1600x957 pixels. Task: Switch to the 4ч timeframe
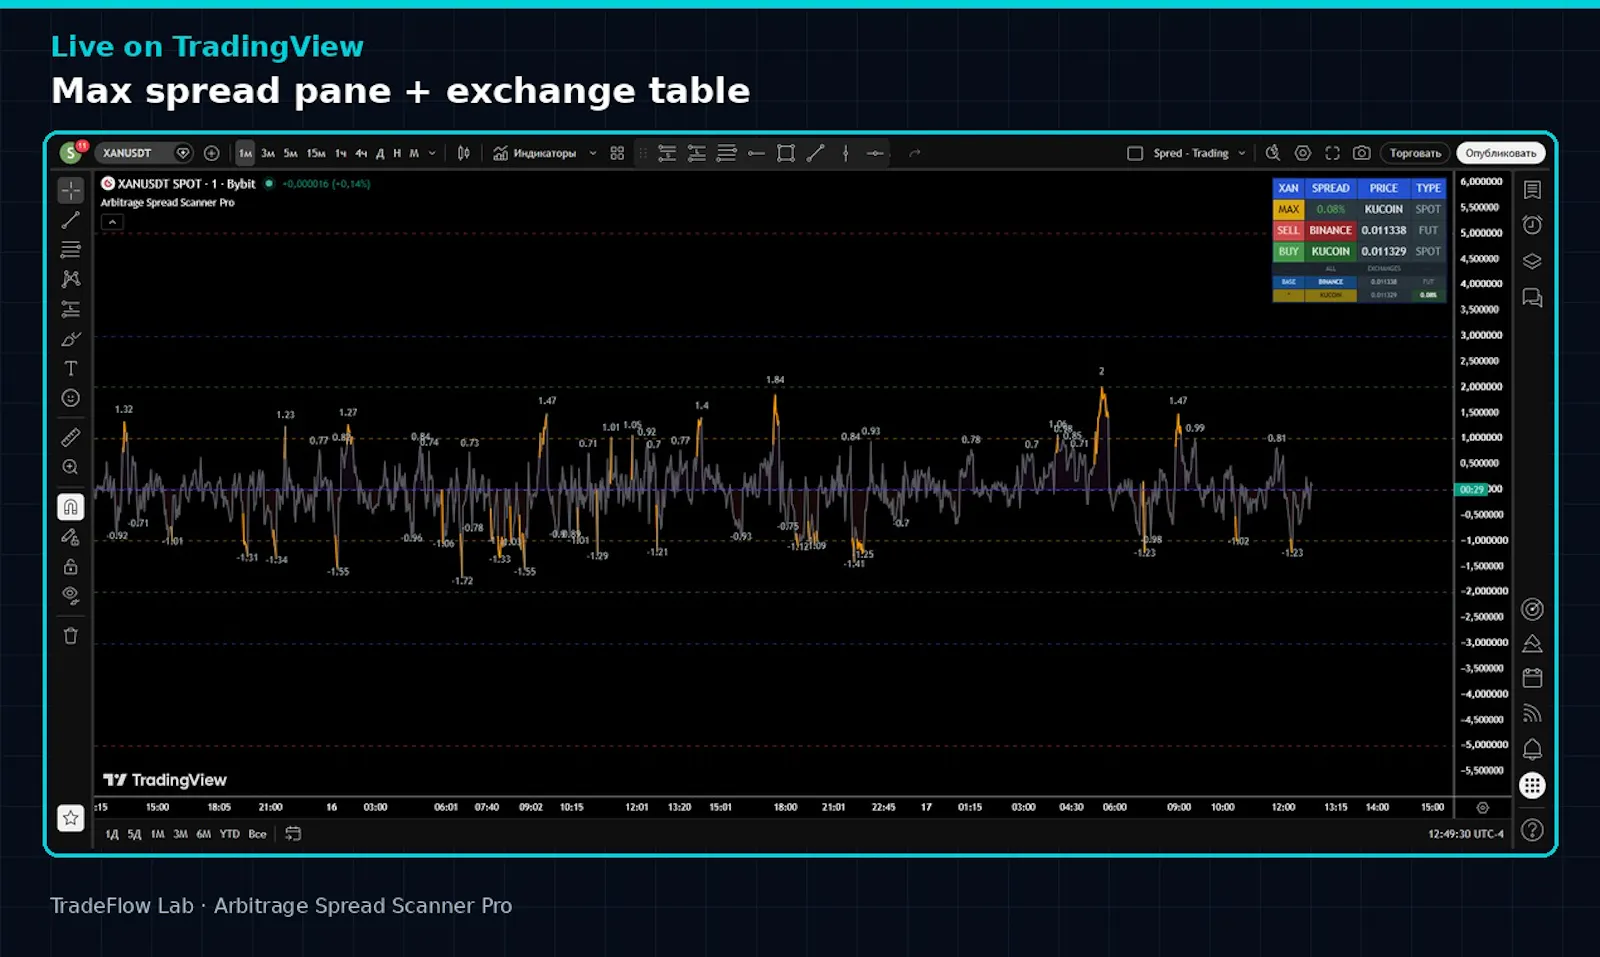(x=361, y=153)
